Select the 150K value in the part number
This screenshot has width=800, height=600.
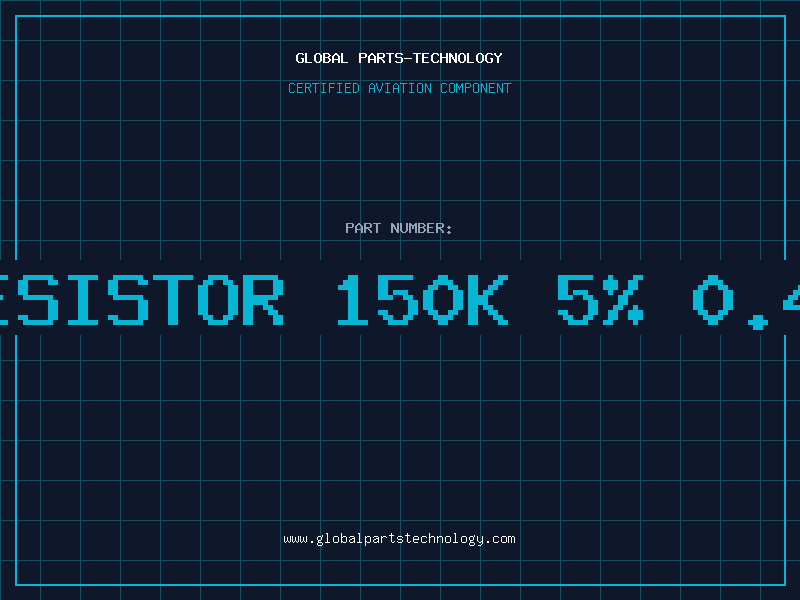pos(422,299)
